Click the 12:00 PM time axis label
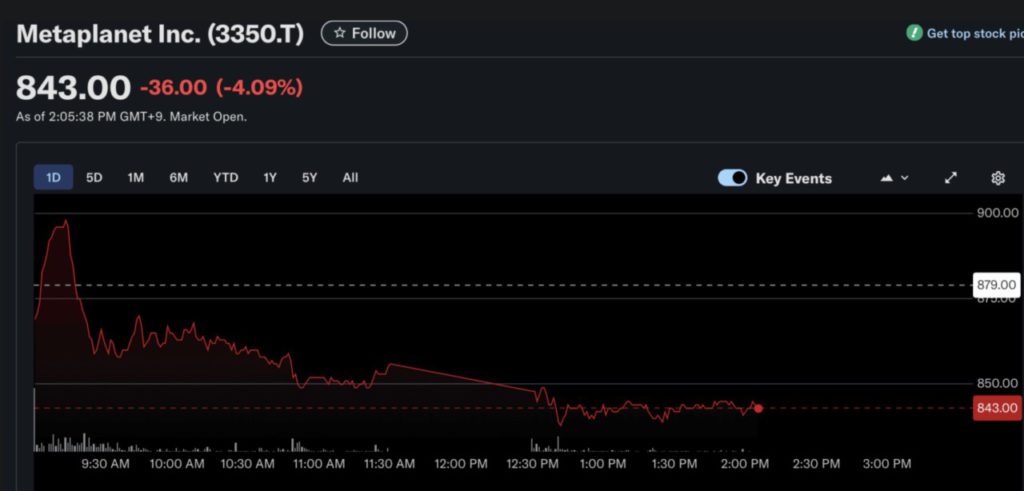This screenshot has width=1024, height=491. [462, 464]
